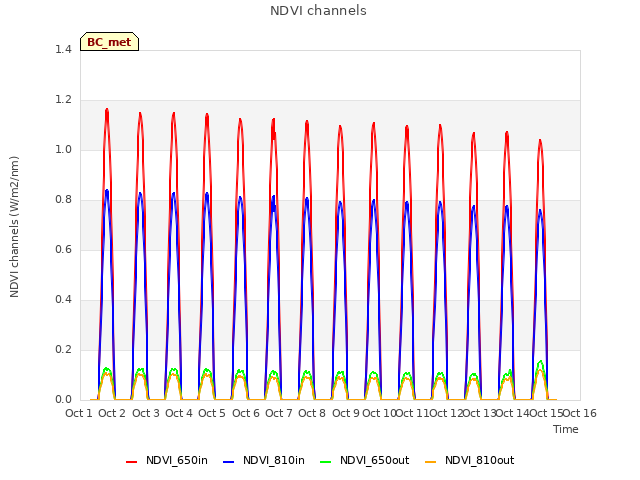The image size is (640, 480).
Task: Click the Oct 7 x-axis tick label
Action: 279,413
